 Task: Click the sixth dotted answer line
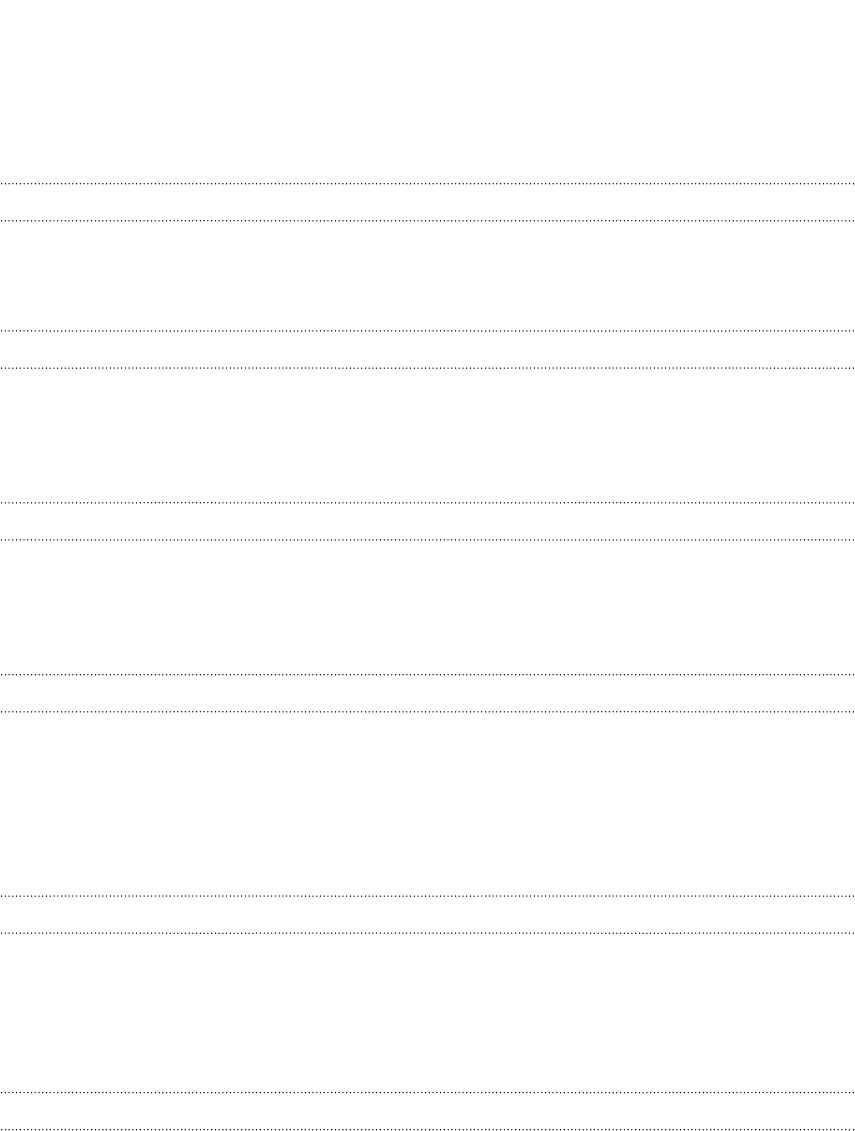pos(427,539)
